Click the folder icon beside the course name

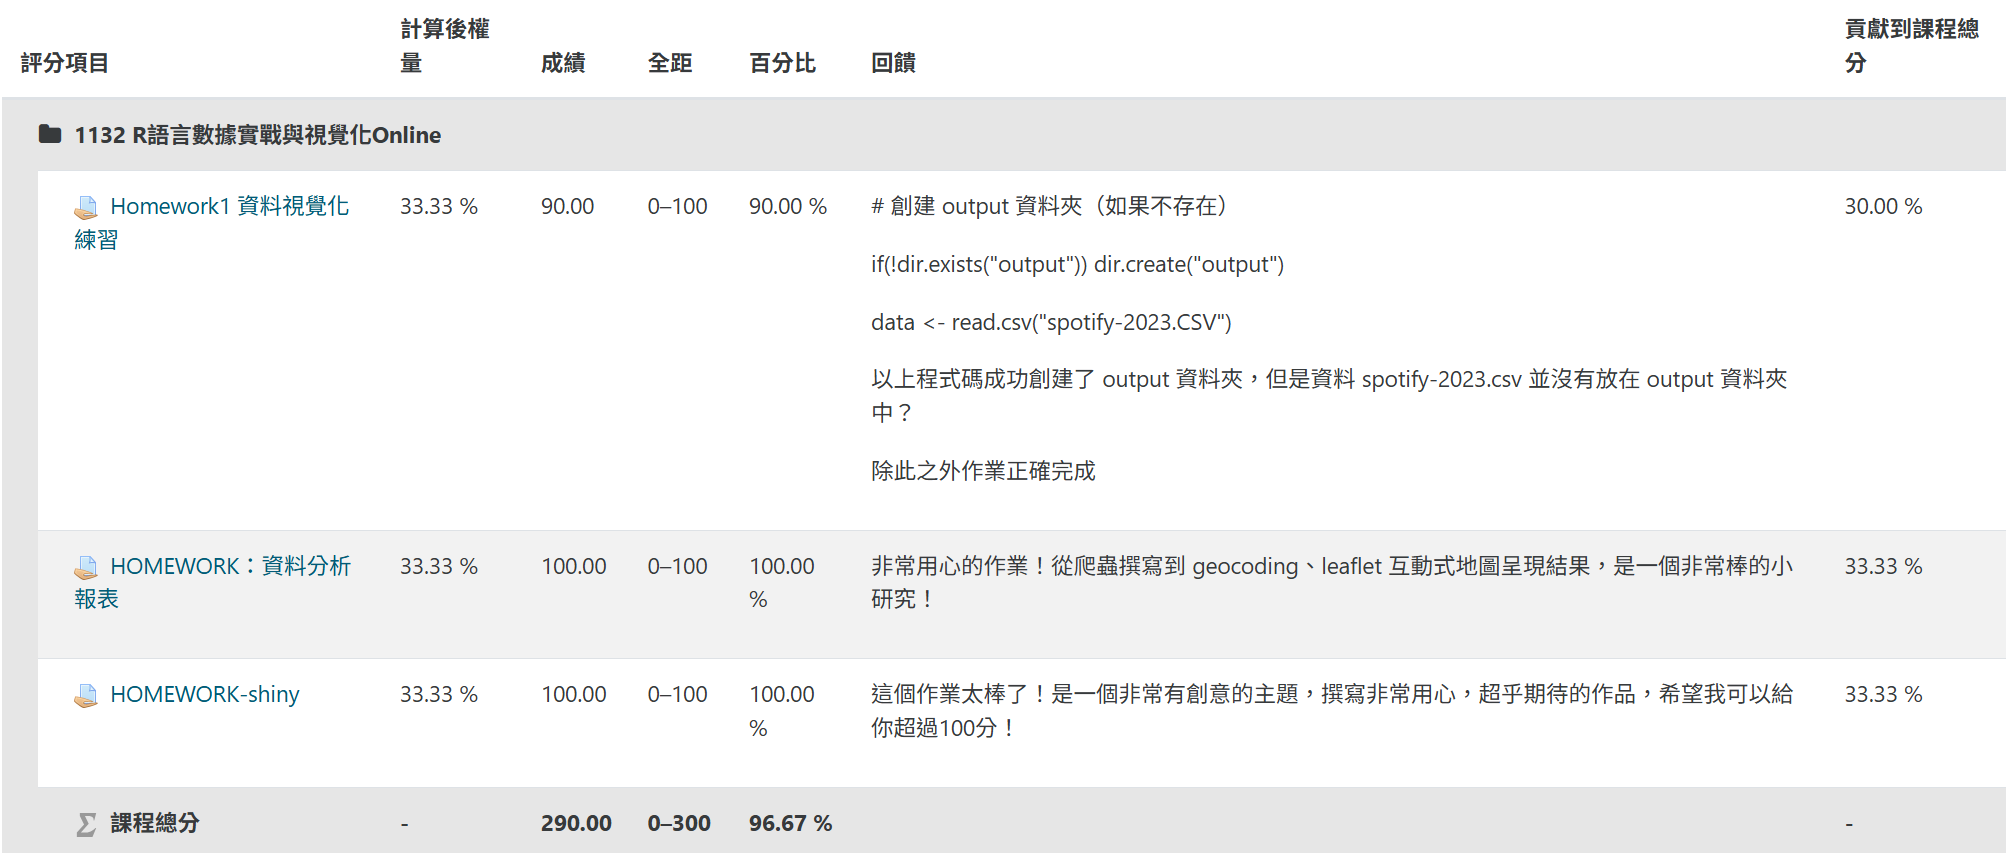[50, 134]
